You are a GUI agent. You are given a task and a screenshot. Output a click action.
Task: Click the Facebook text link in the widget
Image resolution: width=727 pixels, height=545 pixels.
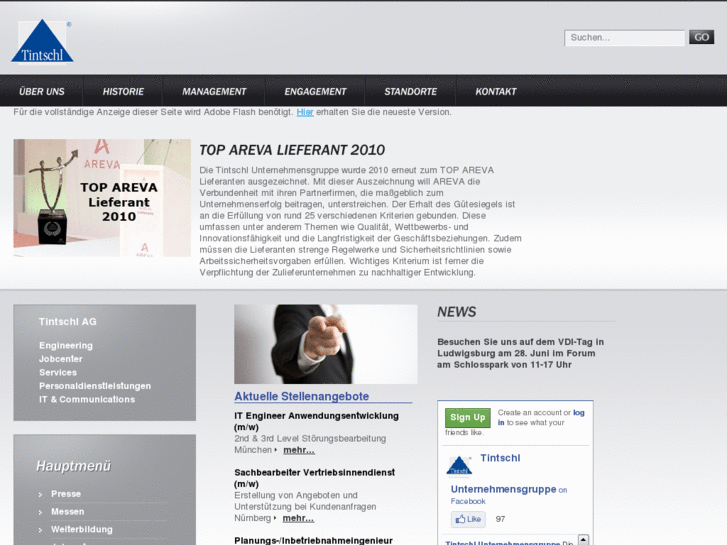468,501
